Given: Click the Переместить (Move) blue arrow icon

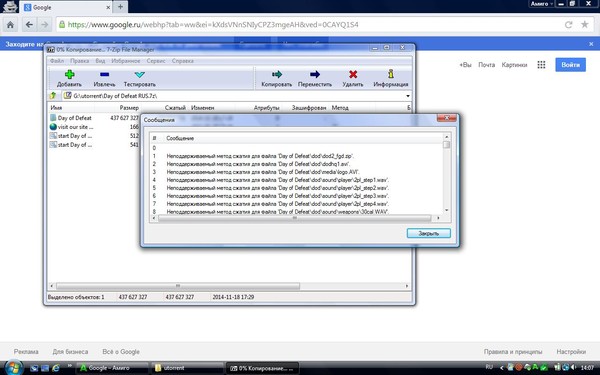Looking at the screenshot, I should point(315,74).
